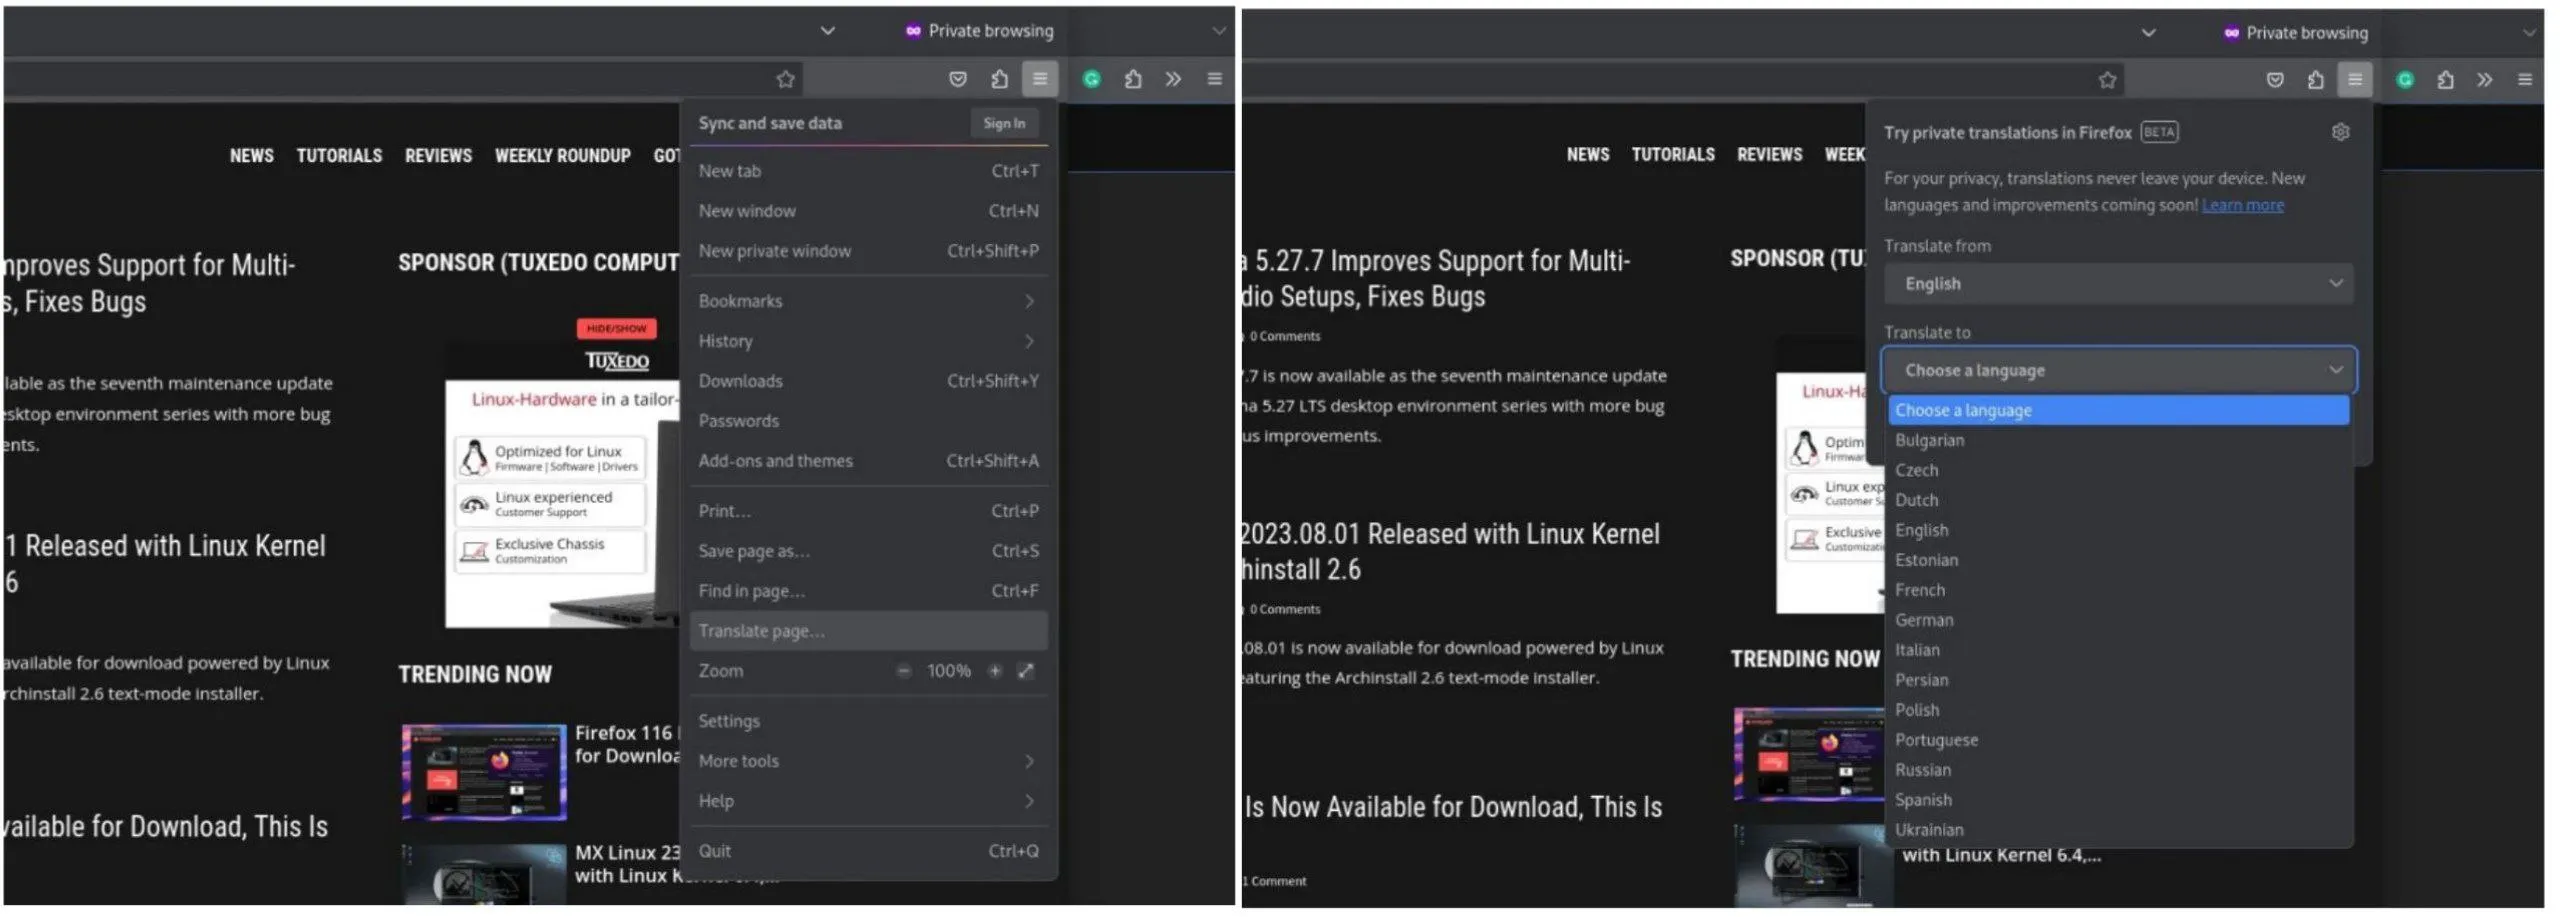The width and height of the screenshot is (2560, 917).
Task: Select New private window menu item
Action: tap(868, 251)
